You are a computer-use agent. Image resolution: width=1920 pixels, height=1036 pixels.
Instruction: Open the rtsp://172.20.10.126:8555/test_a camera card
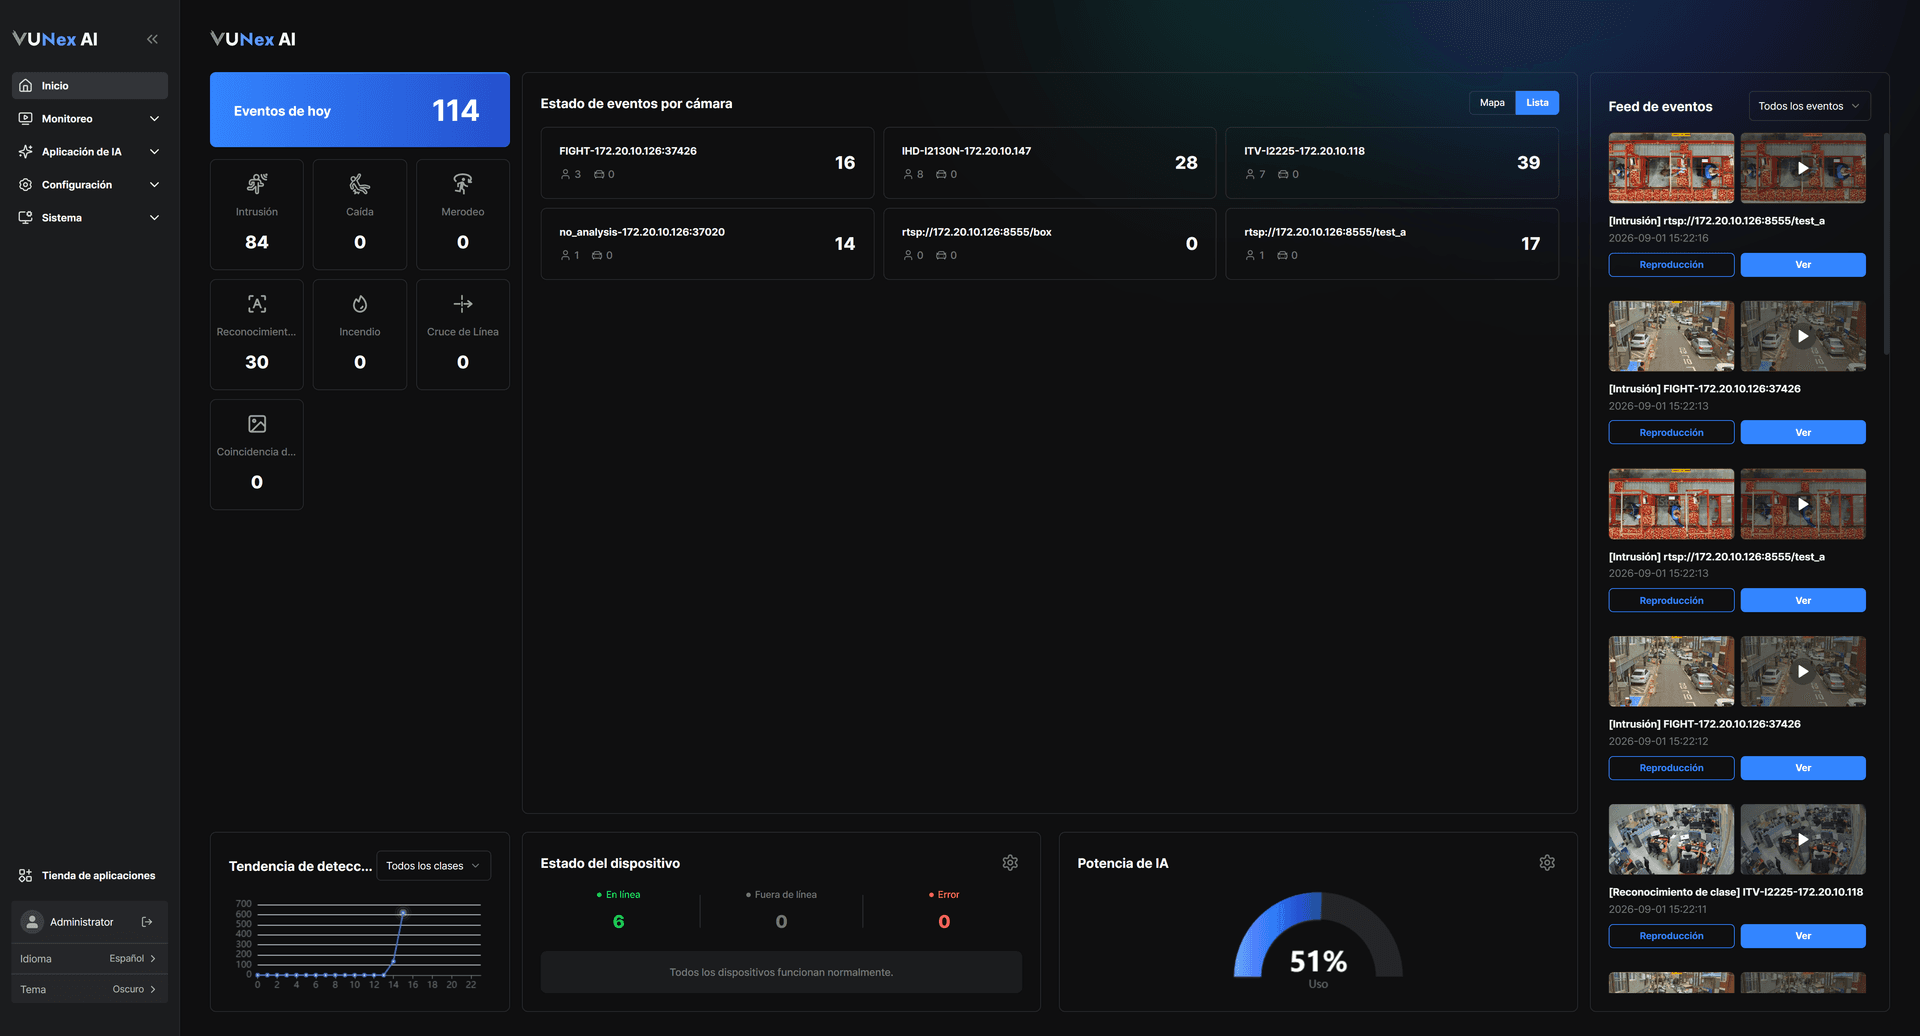coord(1392,244)
